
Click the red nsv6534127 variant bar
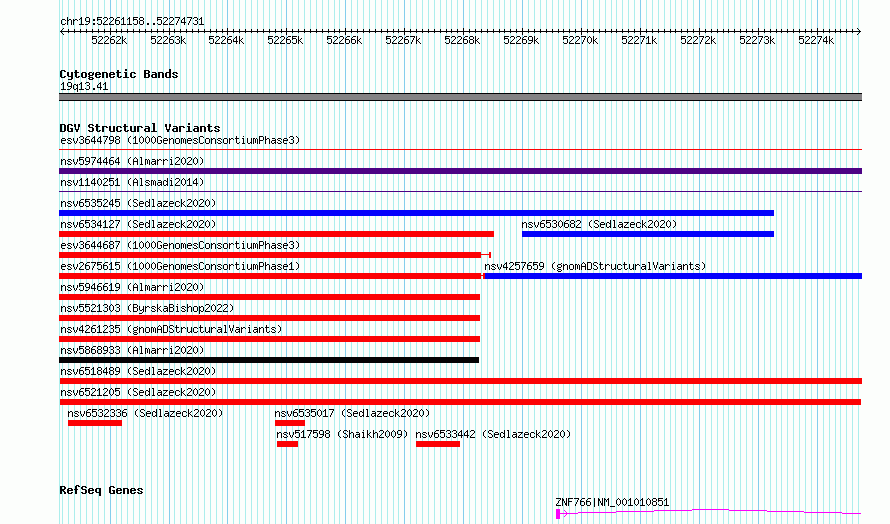pos(276,234)
